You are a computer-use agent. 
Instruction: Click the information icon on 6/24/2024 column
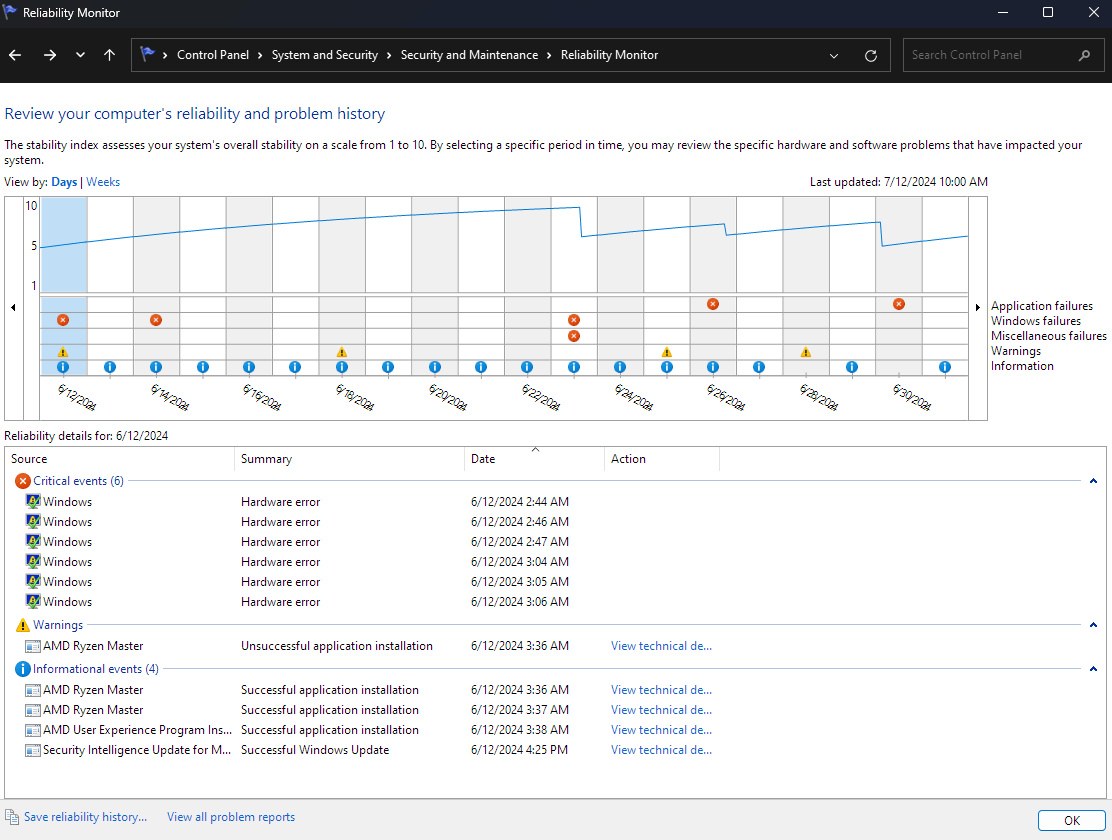tap(620, 367)
